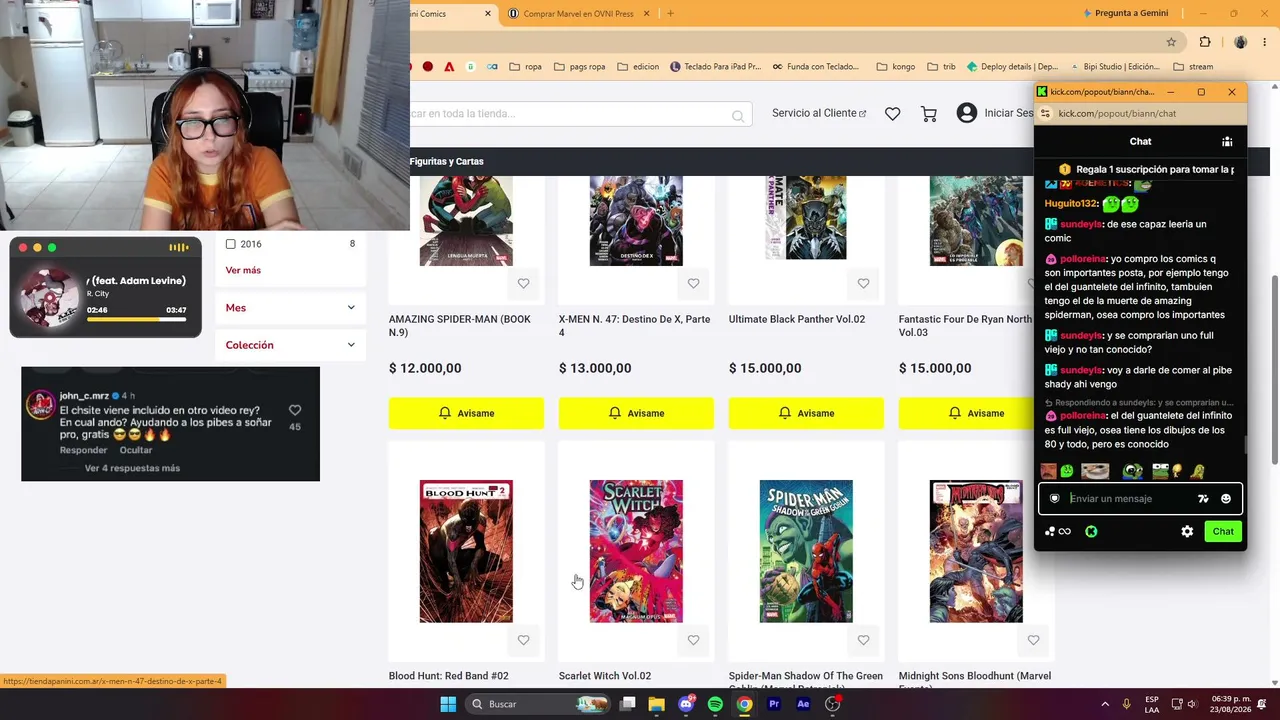This screenshot has height=720, width=1280.
Task: Expand the Colección filter section
Action: pyautogui.click(x=290, y=345)
